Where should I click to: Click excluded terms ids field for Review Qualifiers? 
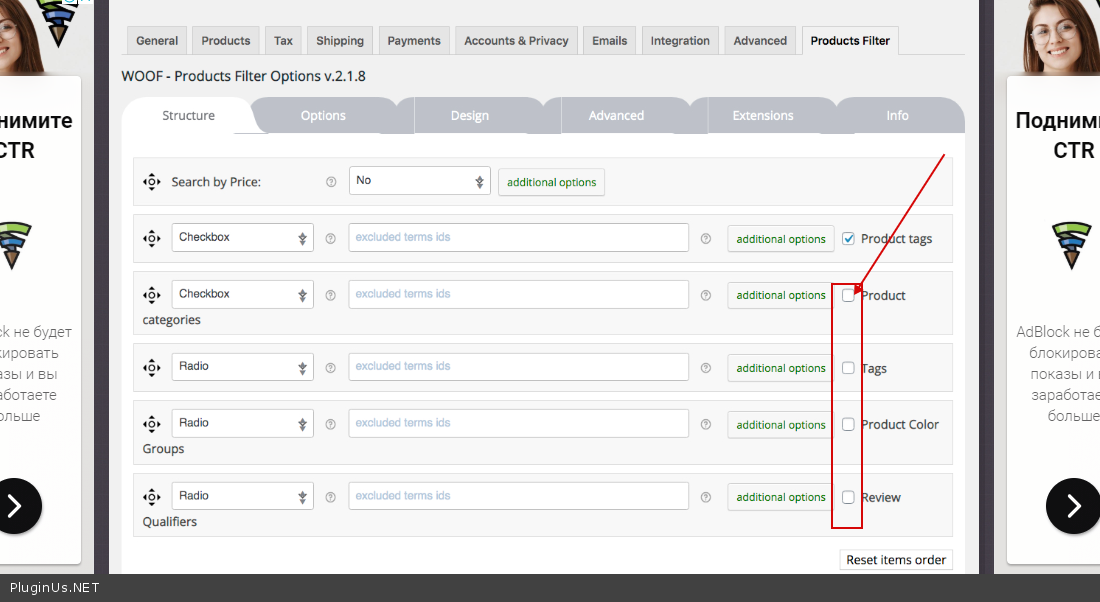518,496
